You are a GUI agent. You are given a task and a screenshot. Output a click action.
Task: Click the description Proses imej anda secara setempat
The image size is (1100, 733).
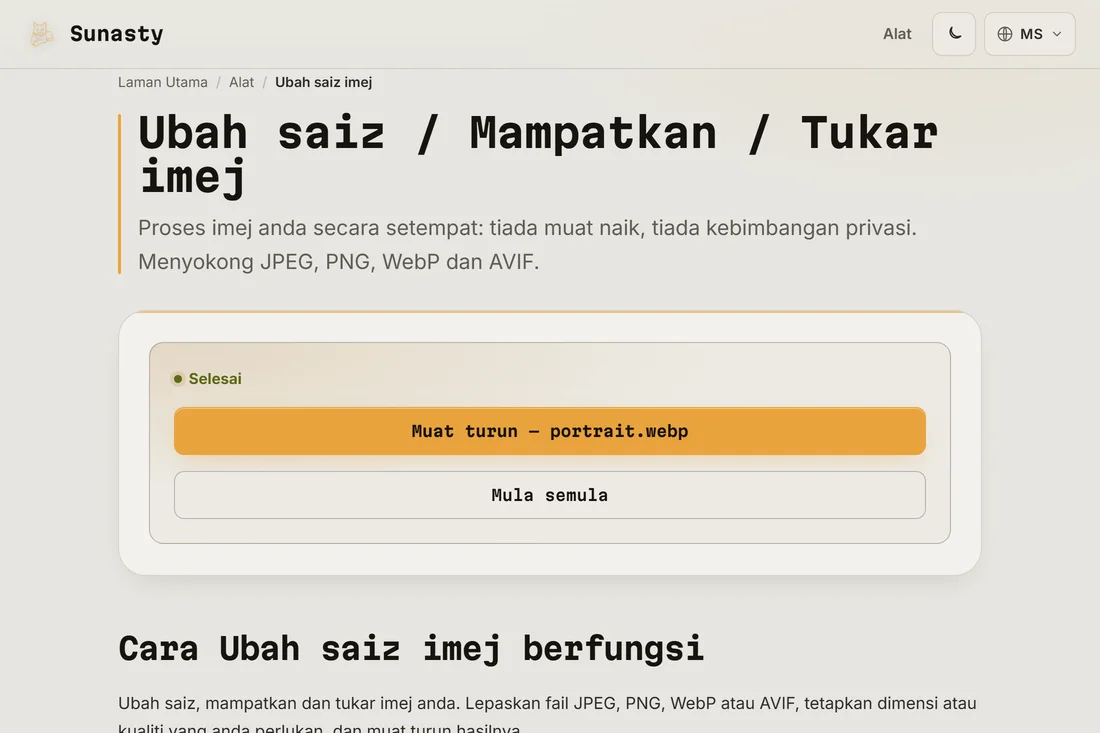tap(527, 228)
